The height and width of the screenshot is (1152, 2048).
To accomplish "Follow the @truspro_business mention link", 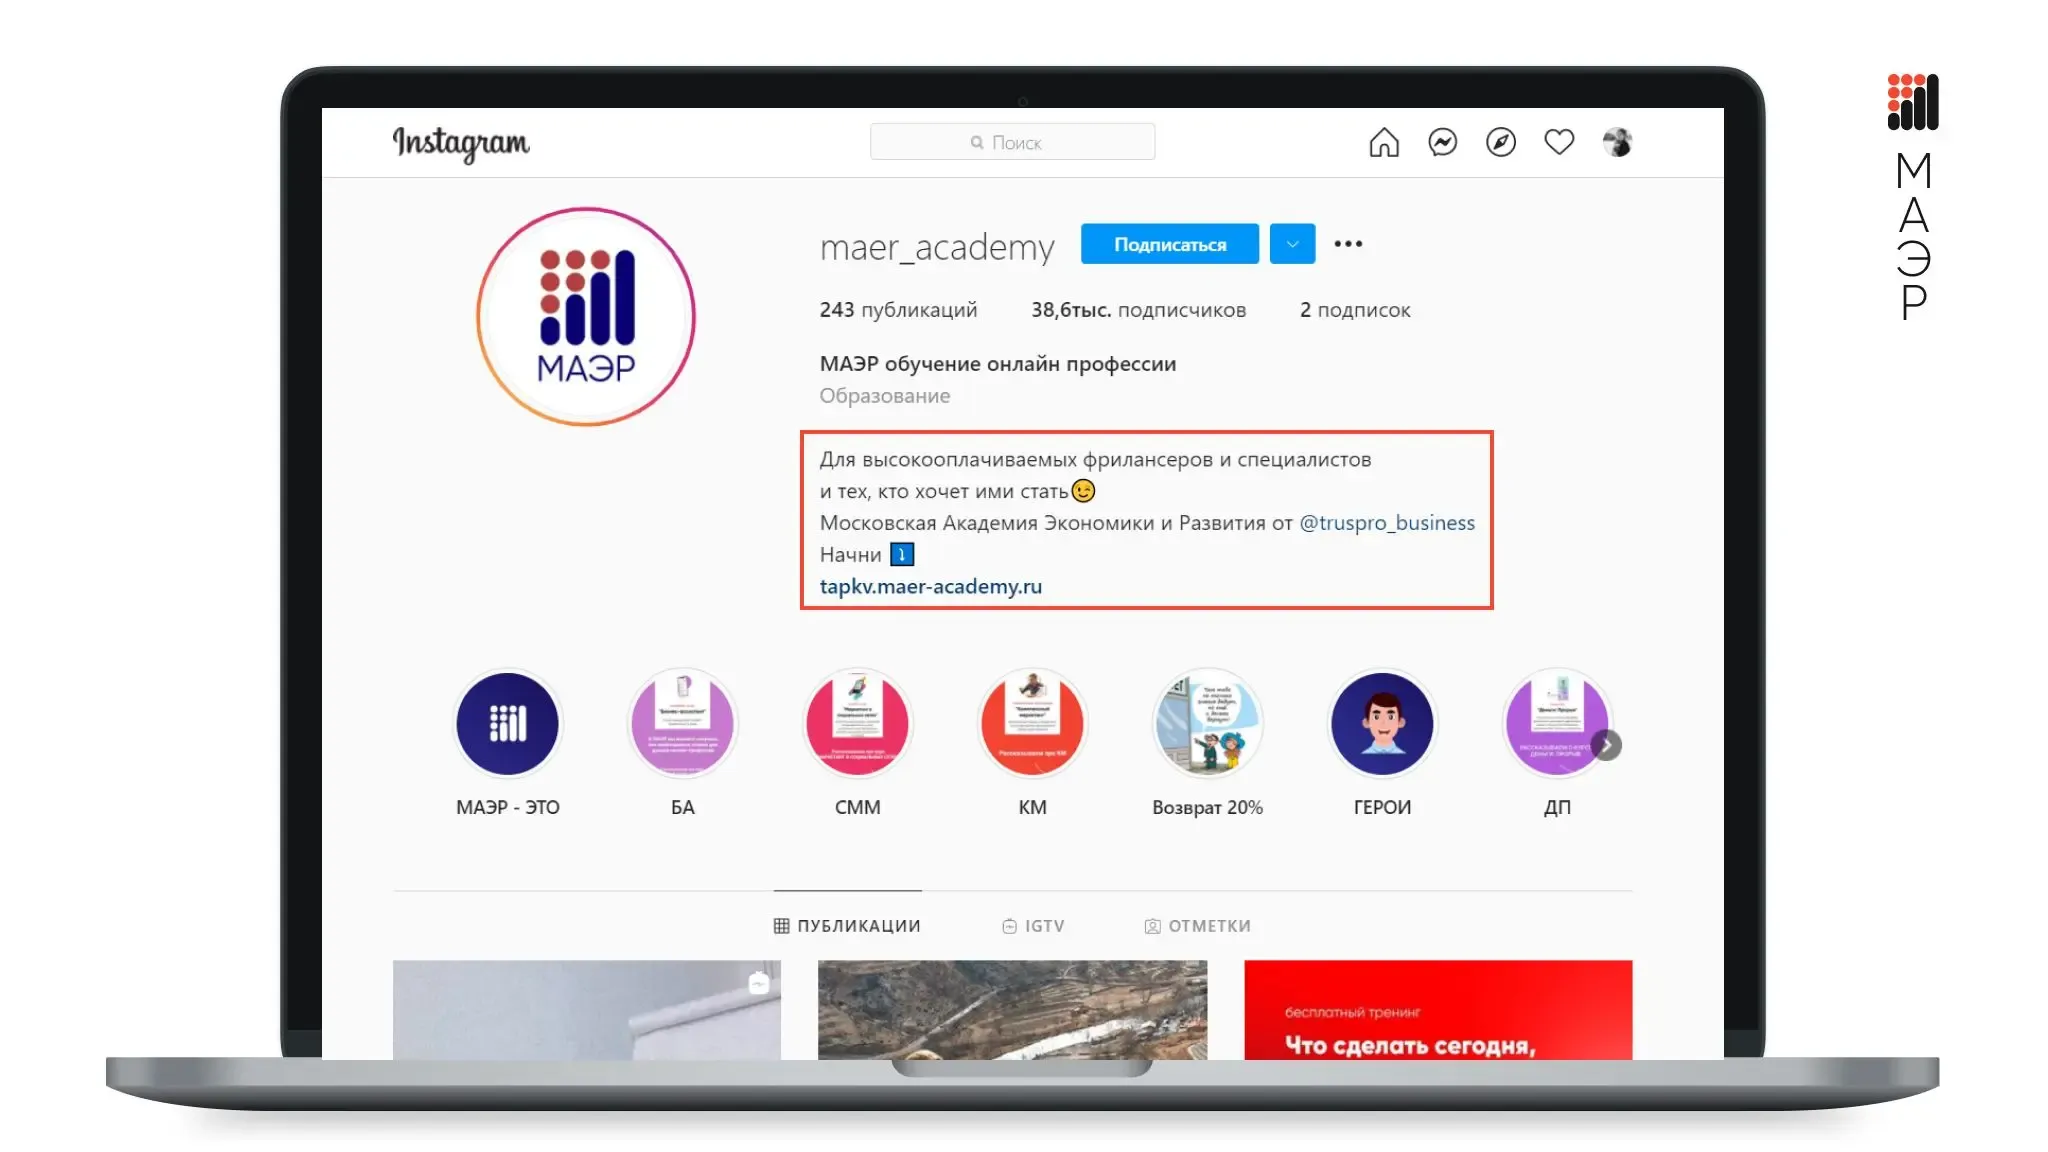I will (1386, 522).
